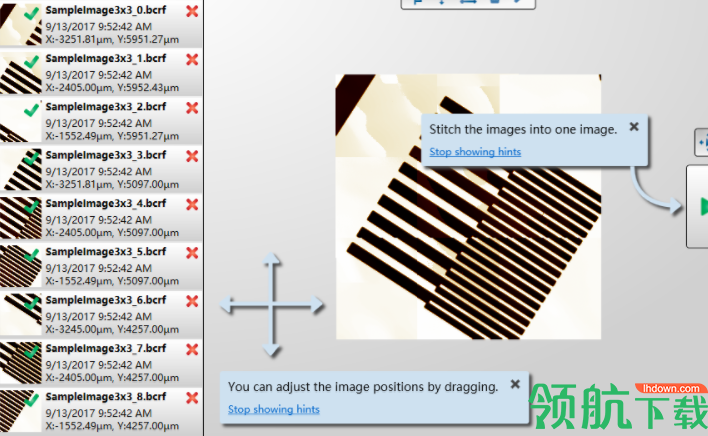This screenshot has width=708, height=436.
Task: Toggle the green checkmark on SampleImage3x3_0.bcrf
Action: point(31,13)
